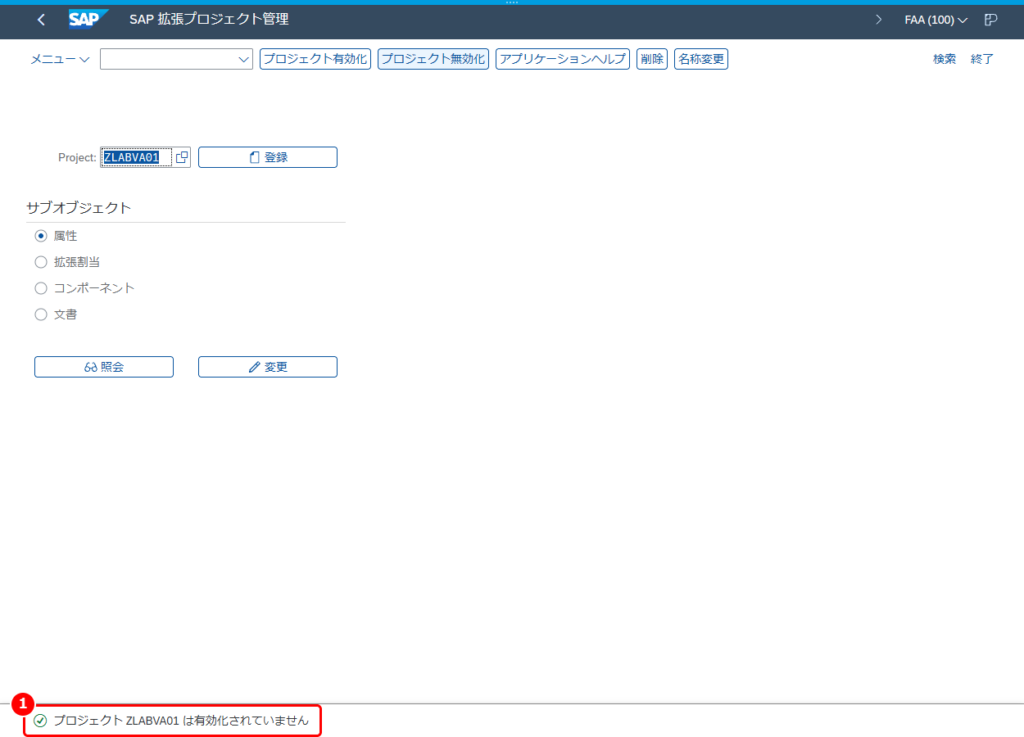Expand the メニュー dropdown
Viewport: 1024px width, 737px height.
coord(59,59)
